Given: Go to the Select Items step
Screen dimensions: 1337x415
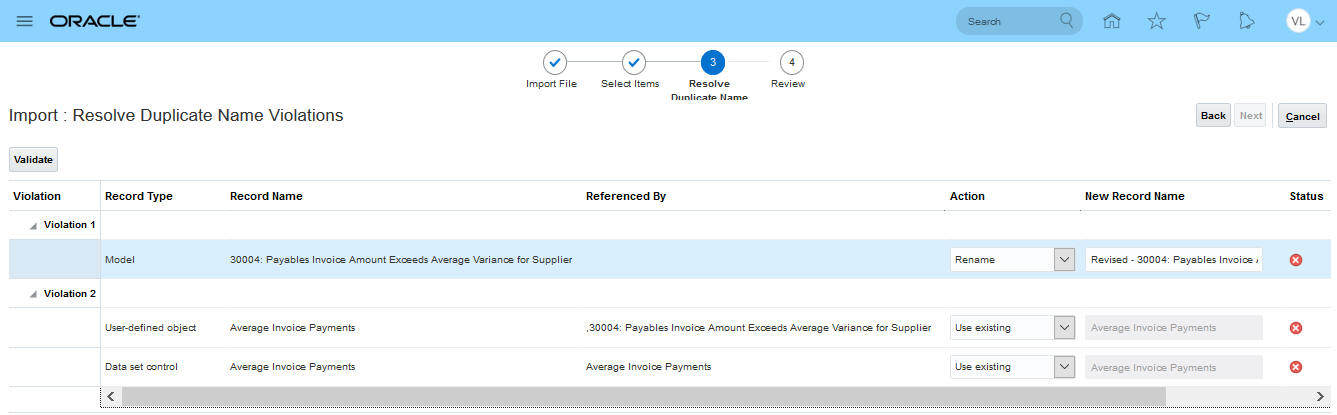Looking at the screenshot, I should (634, 62).
